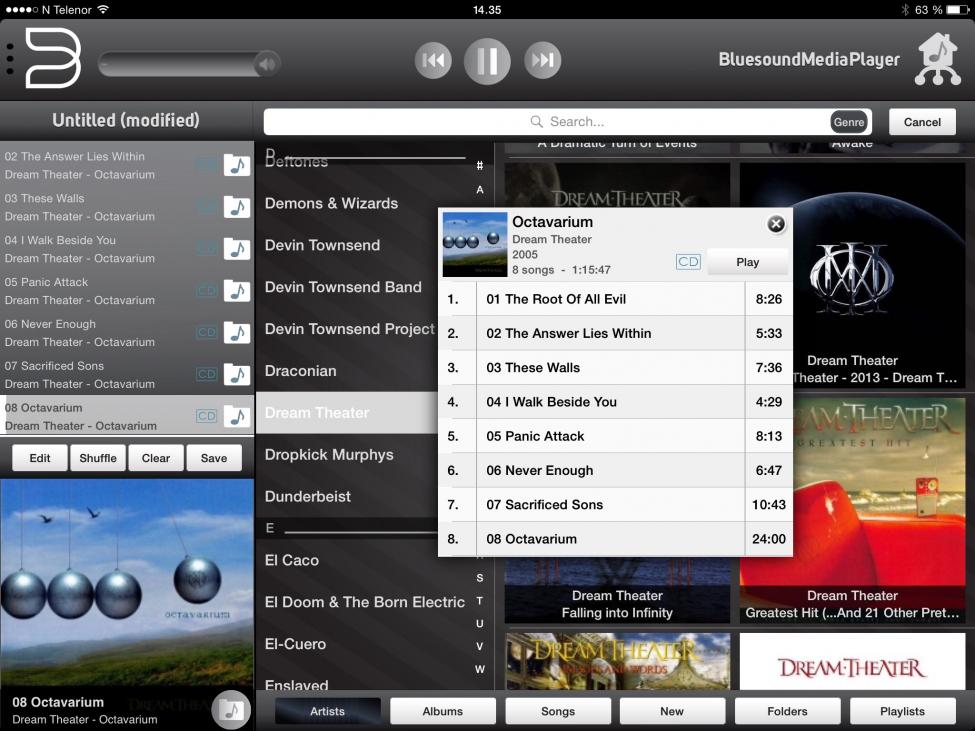
Task: Skip to the previous track
Action: click(433, 60)
